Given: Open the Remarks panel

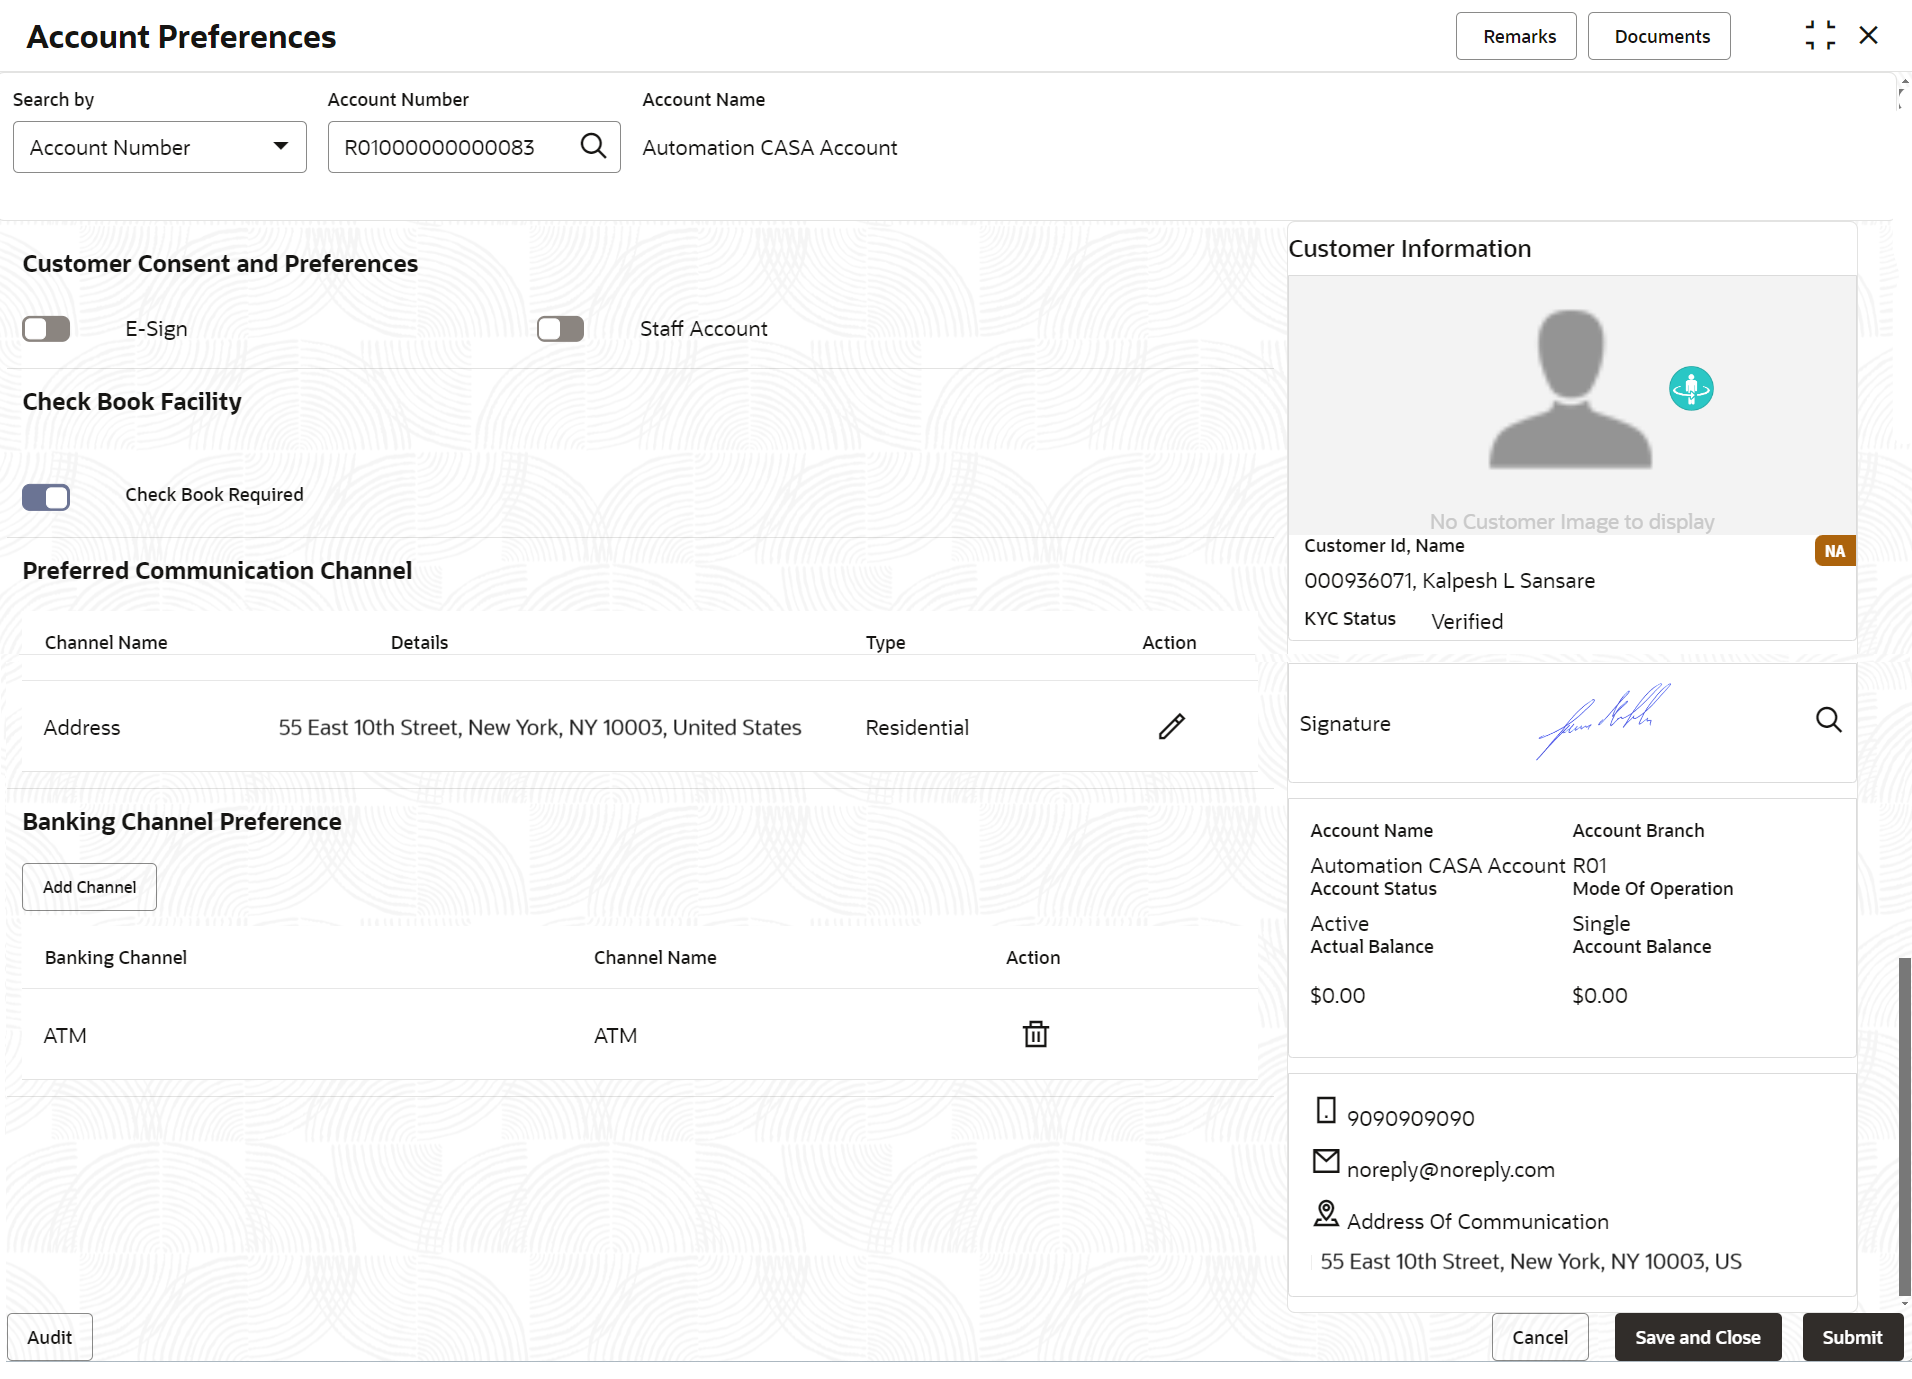Looking at the screenshot, I should [1516, 37].
